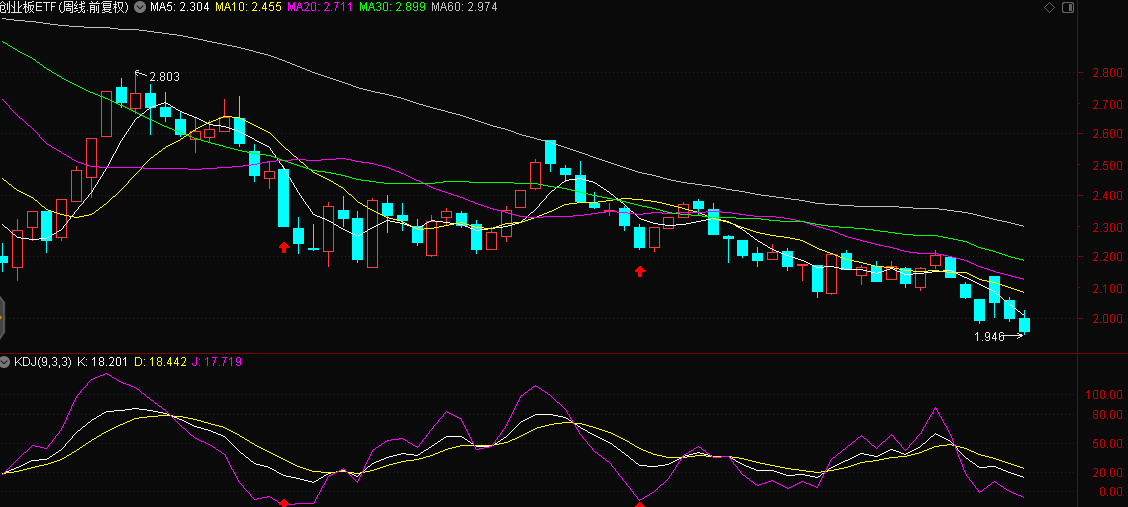
Task: Click the 1.946 low price arrow label
Action: point(988,337)
